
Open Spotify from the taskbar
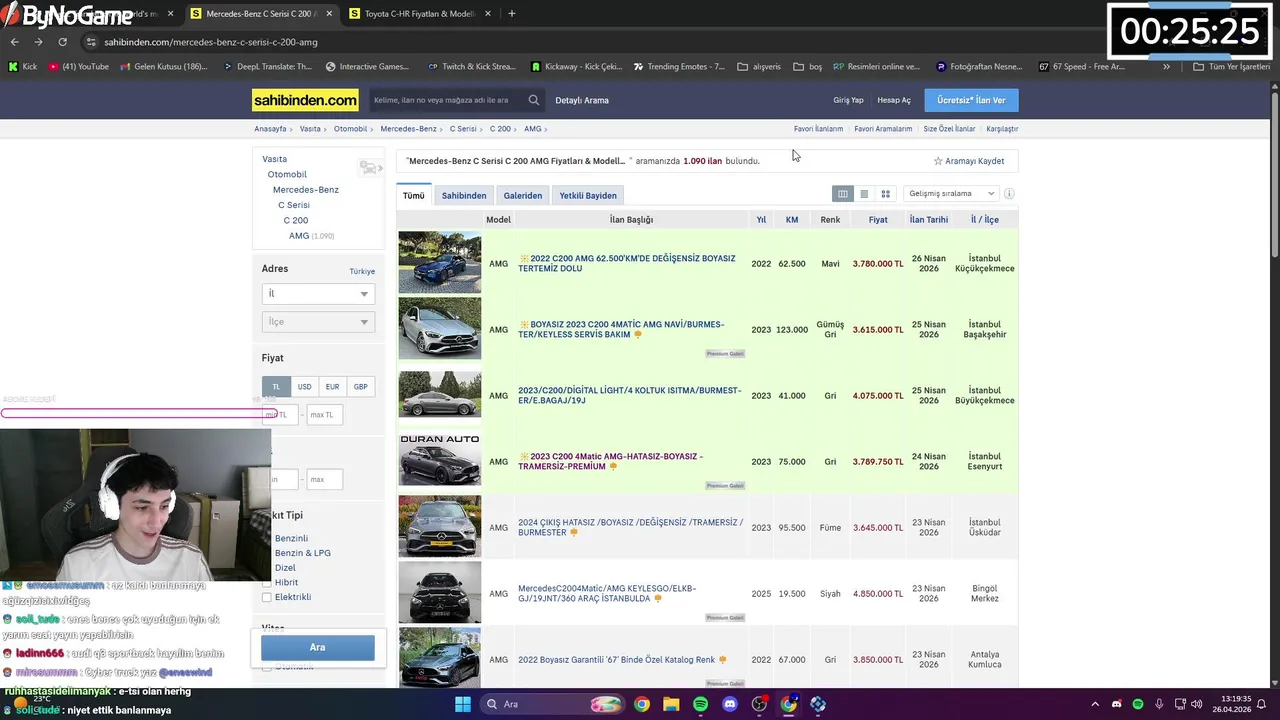point(700,704)
